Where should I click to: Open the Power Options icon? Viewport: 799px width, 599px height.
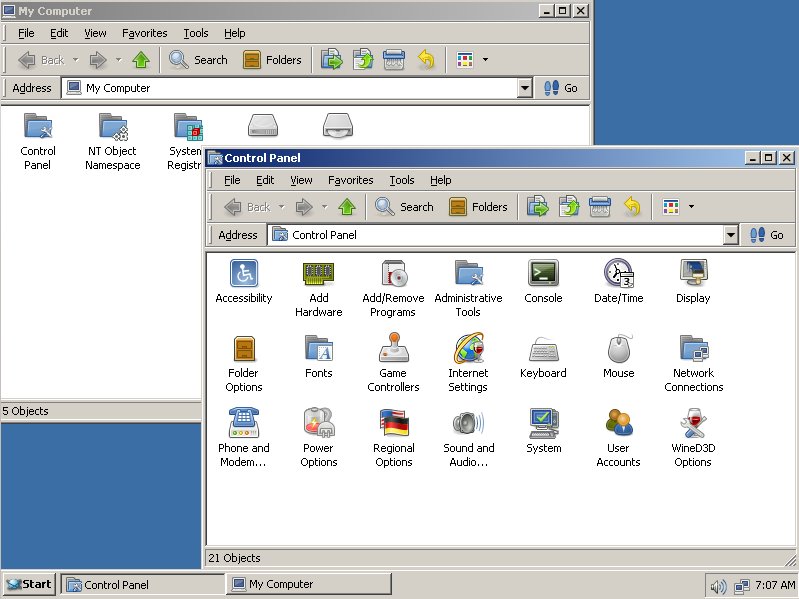point(318,423)
